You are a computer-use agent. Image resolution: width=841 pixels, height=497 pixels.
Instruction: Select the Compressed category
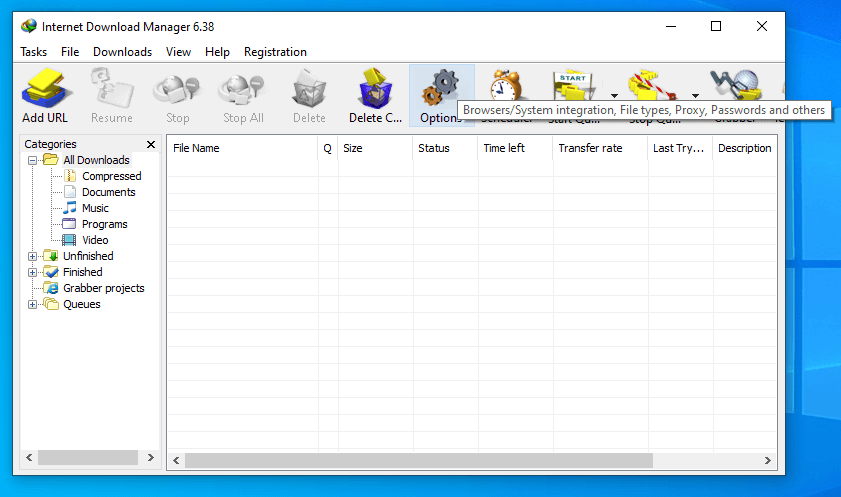[112, 176]
